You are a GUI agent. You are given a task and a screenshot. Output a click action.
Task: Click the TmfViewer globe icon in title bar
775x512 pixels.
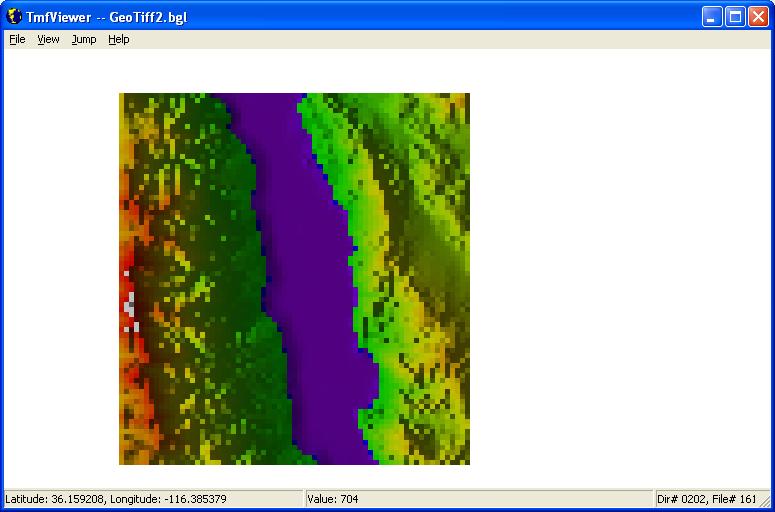pos(14,17)
